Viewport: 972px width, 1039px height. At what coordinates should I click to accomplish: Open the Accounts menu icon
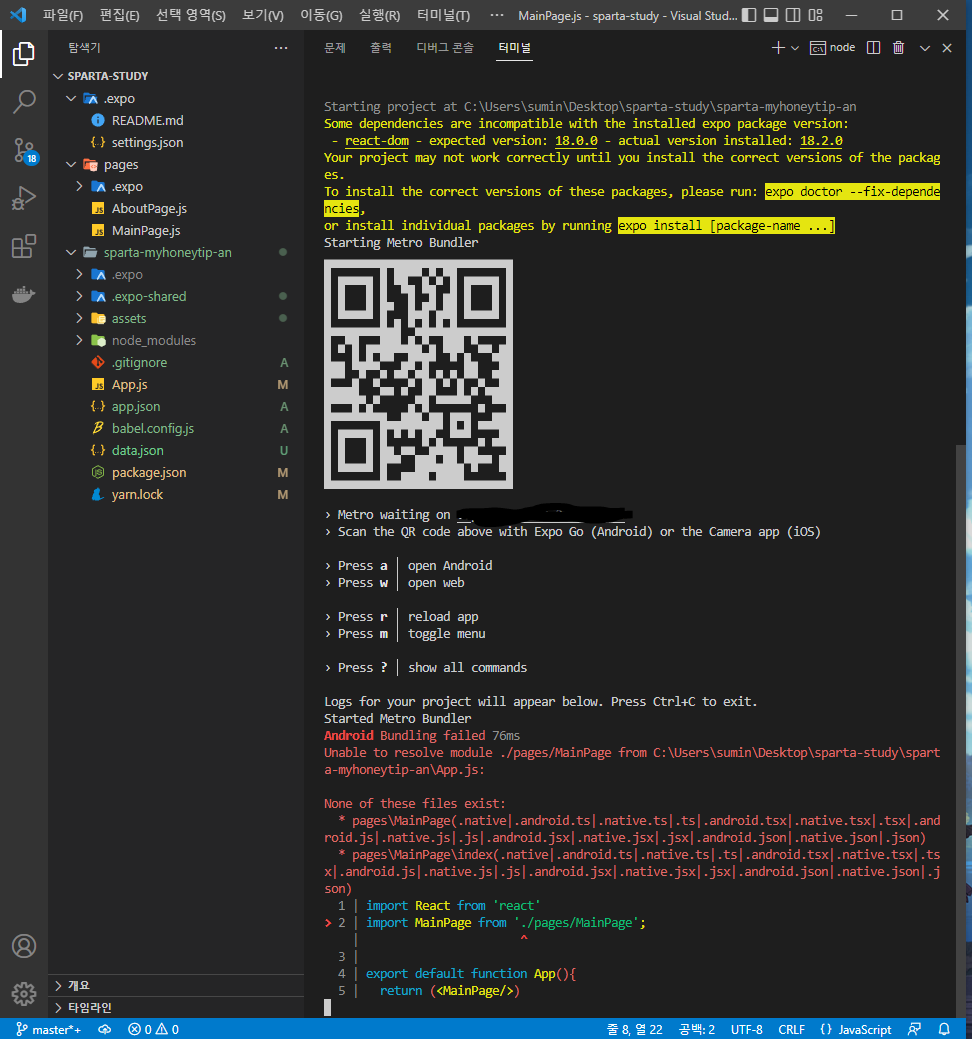click(x=24, y=946)
